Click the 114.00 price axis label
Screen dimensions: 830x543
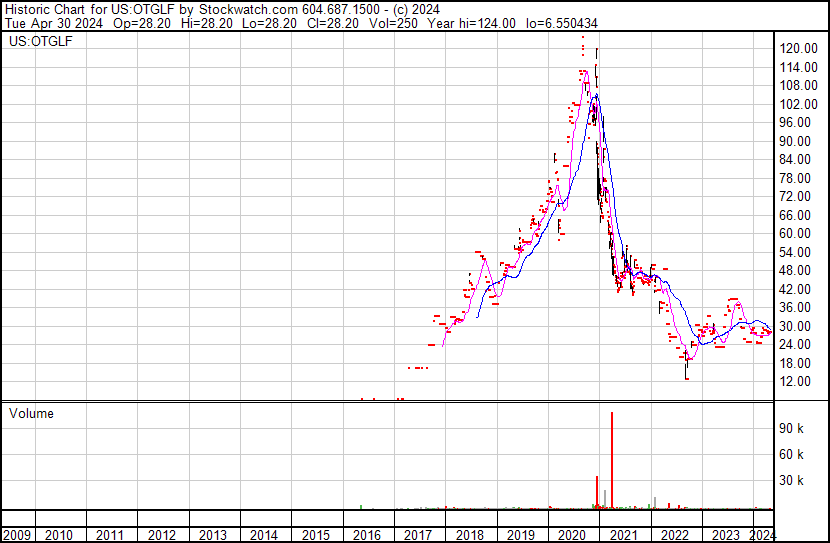coord(799,67)
